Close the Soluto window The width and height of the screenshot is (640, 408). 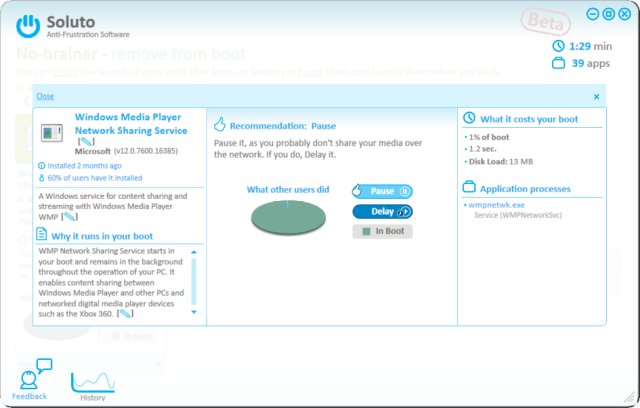click(624, 14)
